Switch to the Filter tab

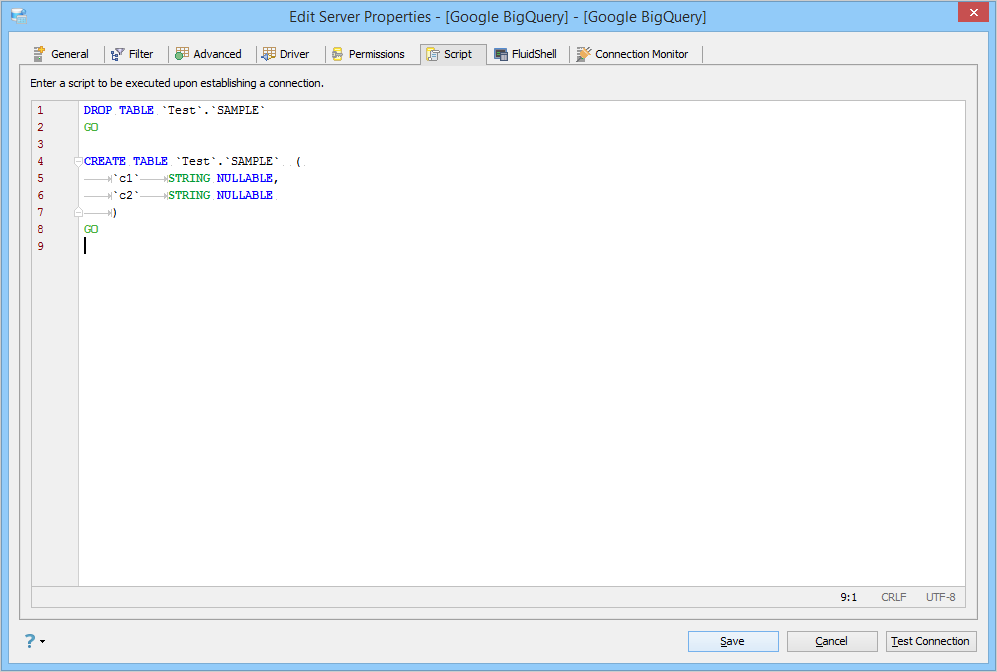(132, 54)
